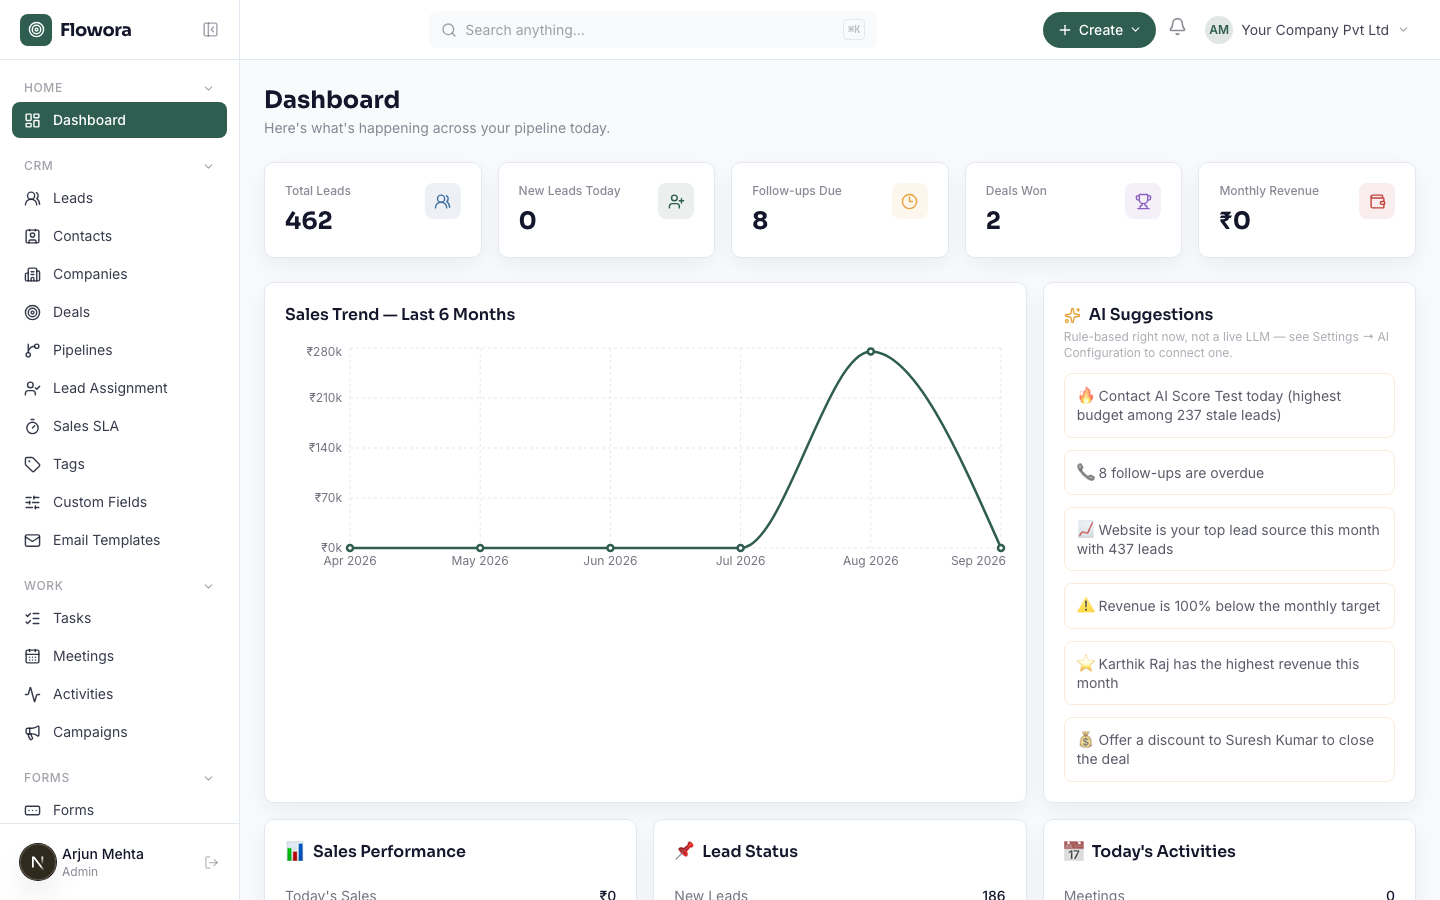Click Follow-ups Due clock icon
1440x900 pixels.
click(910, 201)
